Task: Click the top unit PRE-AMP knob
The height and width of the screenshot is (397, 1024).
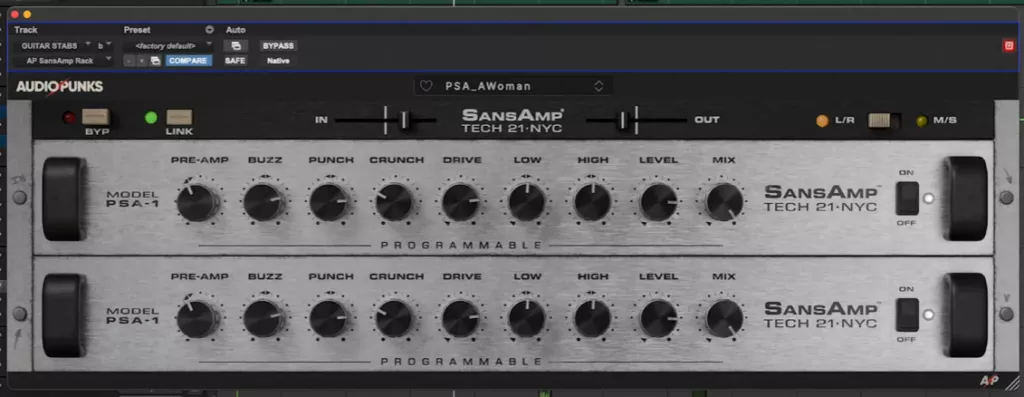Action: (x=197, y=202)
